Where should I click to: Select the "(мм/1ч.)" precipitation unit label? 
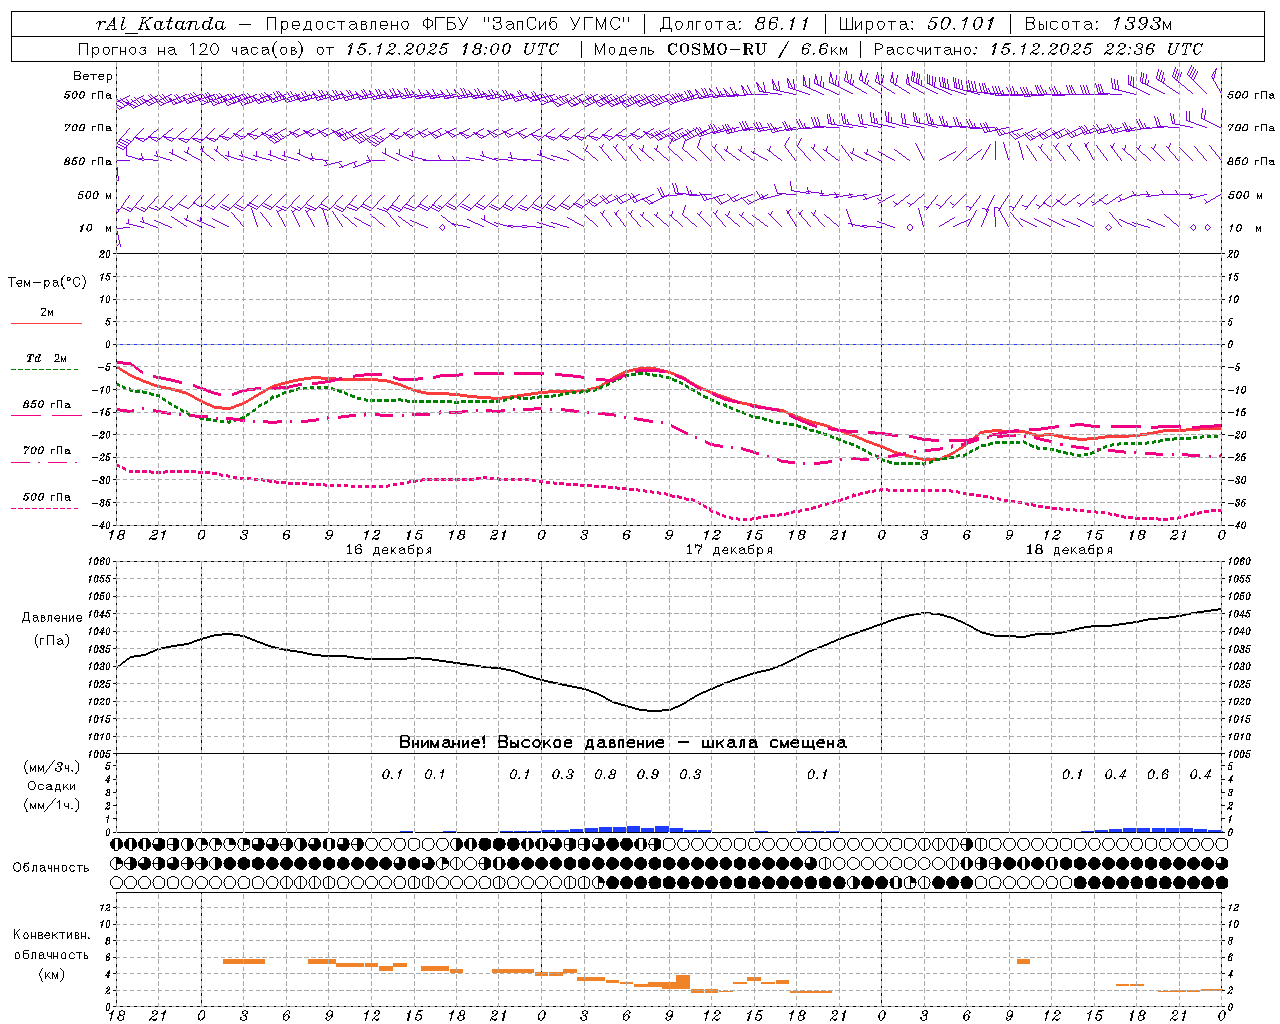tap(52, 805)
